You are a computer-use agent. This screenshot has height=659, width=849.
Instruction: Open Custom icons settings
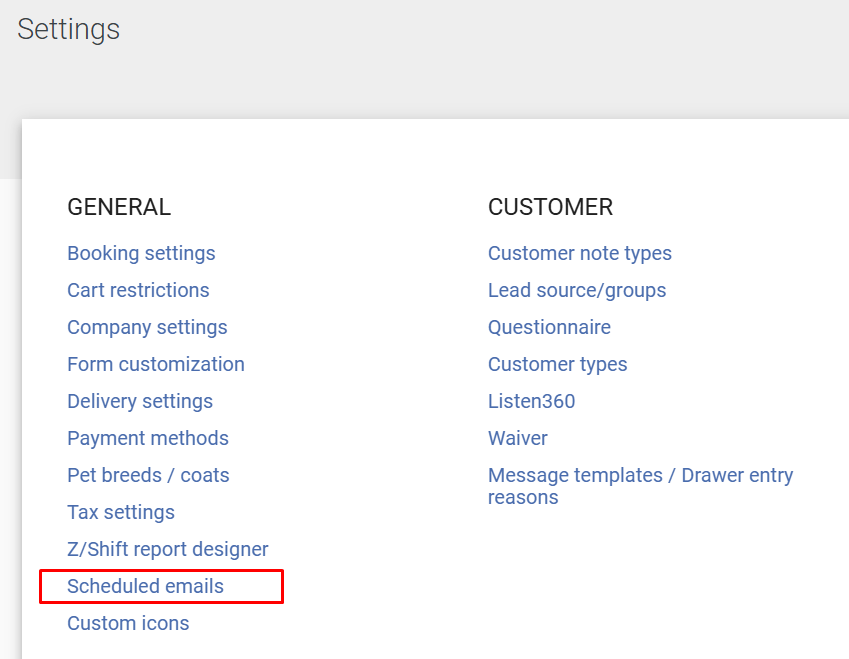click(x=128, y=623)
